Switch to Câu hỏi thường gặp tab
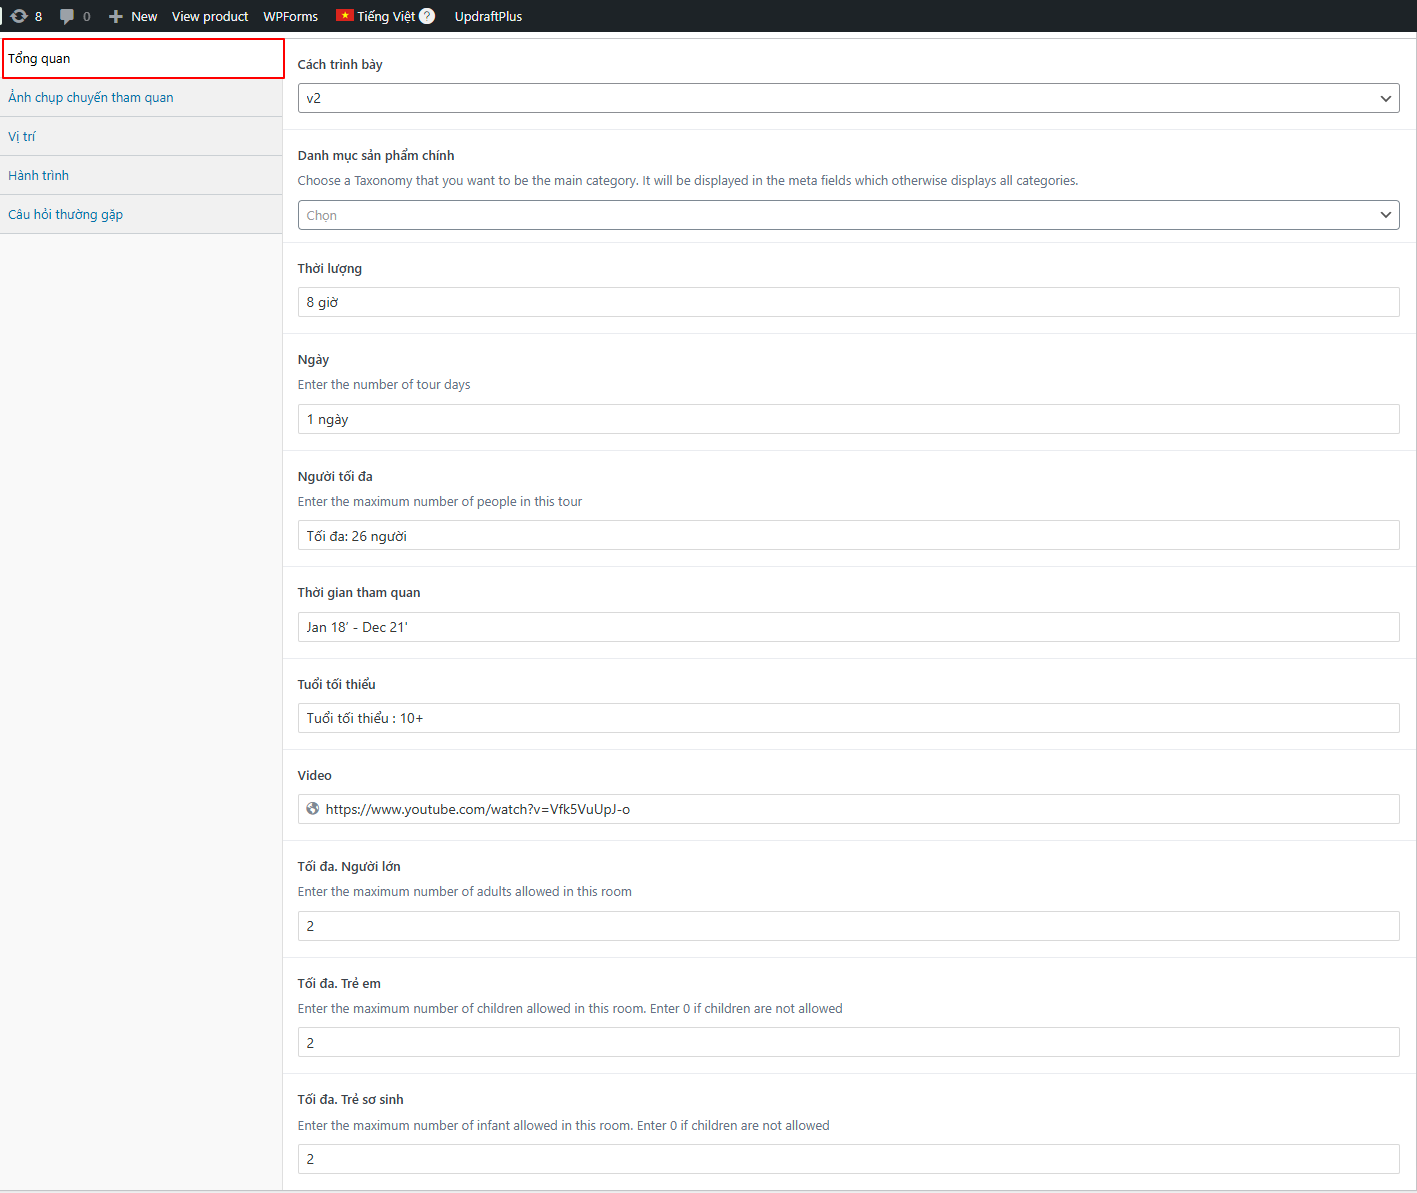The image size is (1417, 1193). (141, 214)
